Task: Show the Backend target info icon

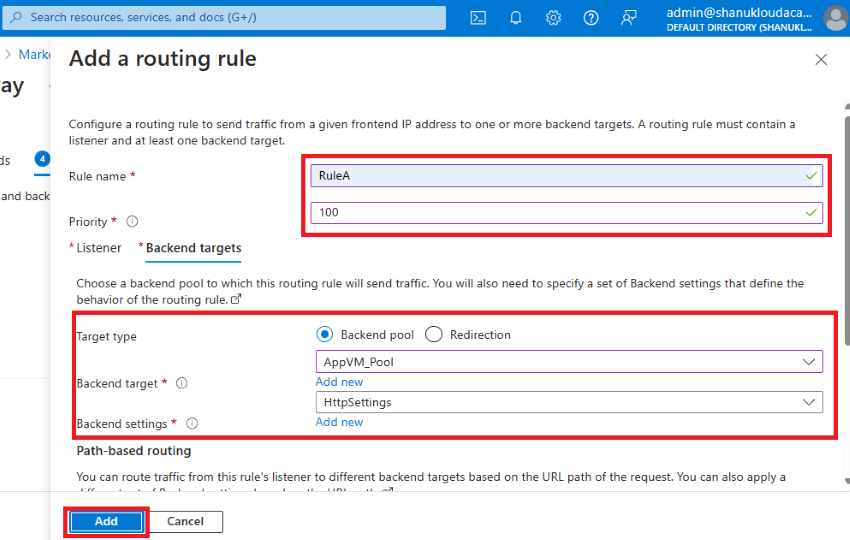Action: click(x=182, y=383)
